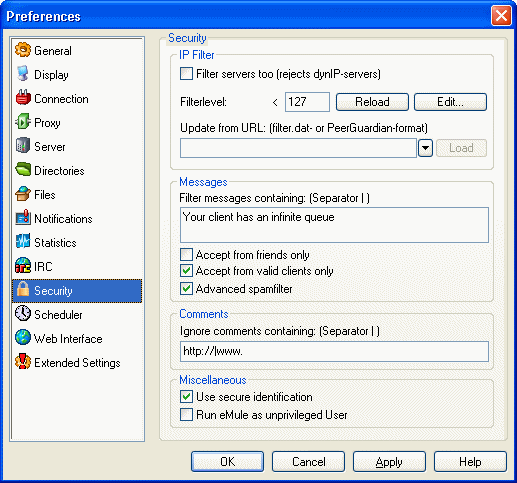Switch to the Web Interface page
This screenshot has height=483, width=517.
click(68, 339)
